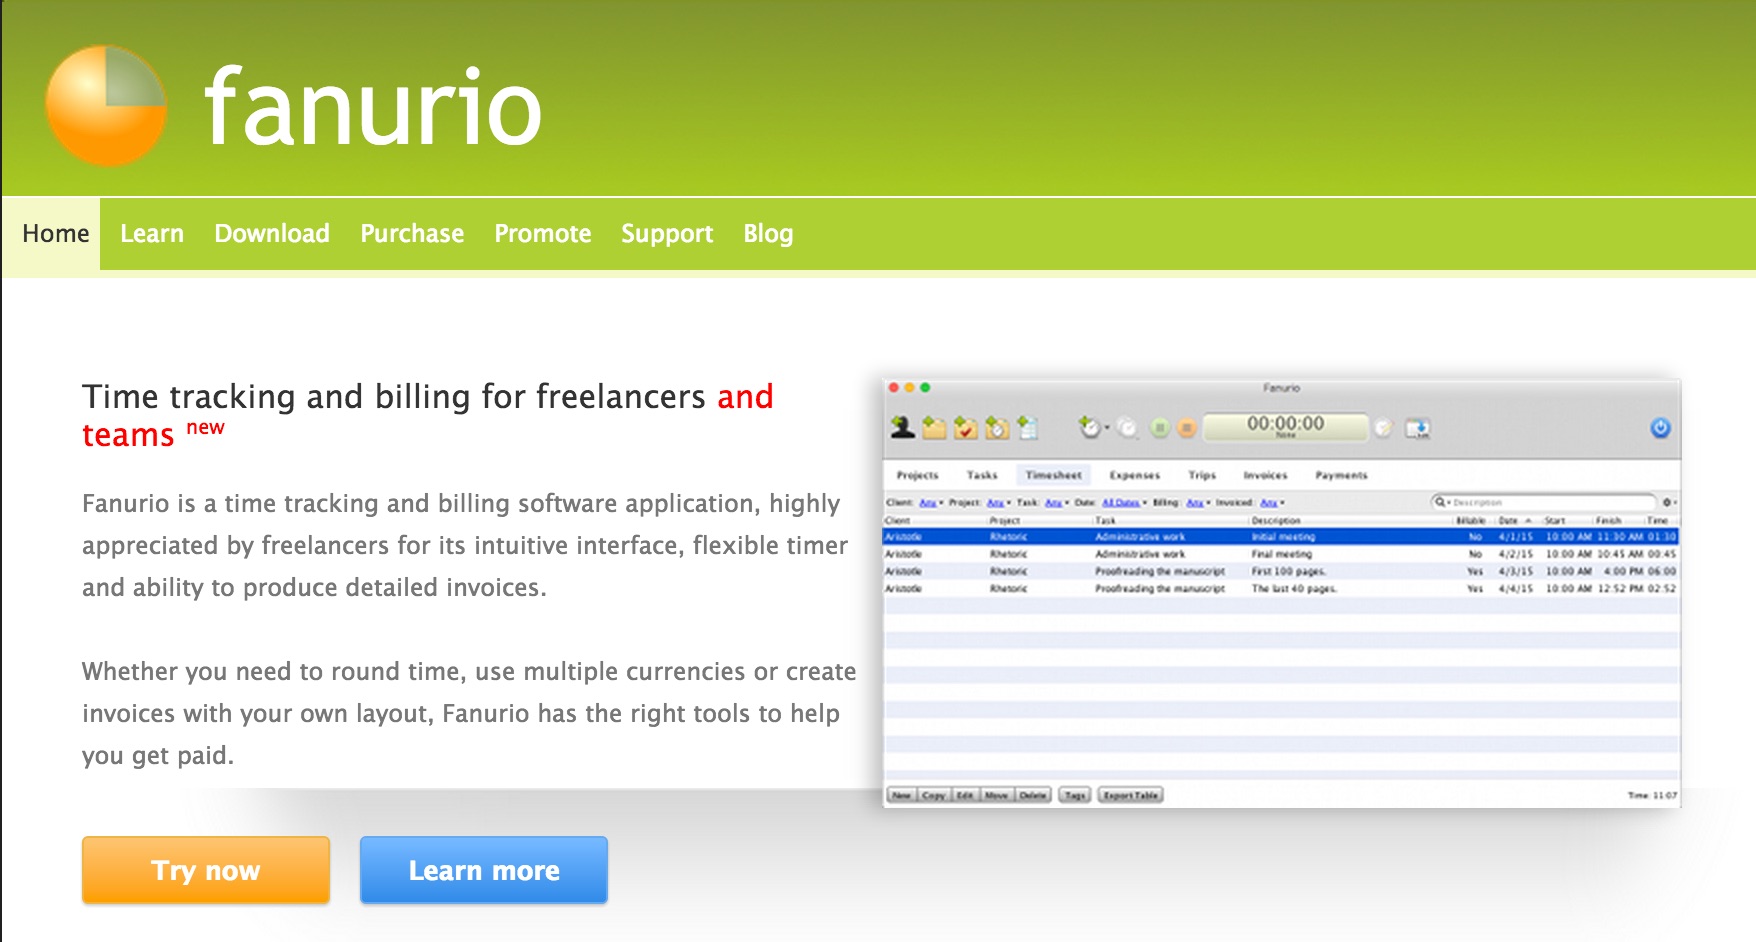Go to the Purchase navigation item
Viewport: 1756px width, 942px height.
pyautogui.click(x=412, y=234)
